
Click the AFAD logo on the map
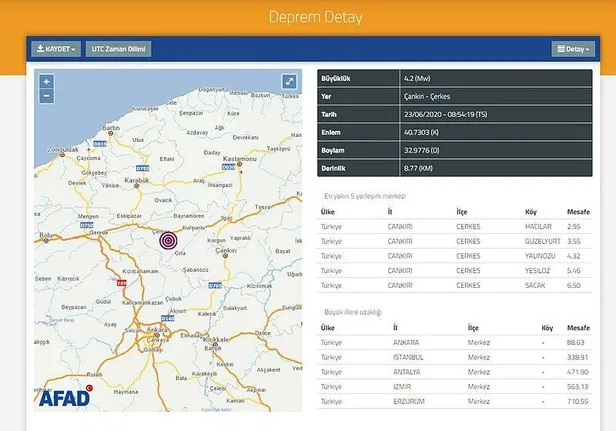click(66, 397)
